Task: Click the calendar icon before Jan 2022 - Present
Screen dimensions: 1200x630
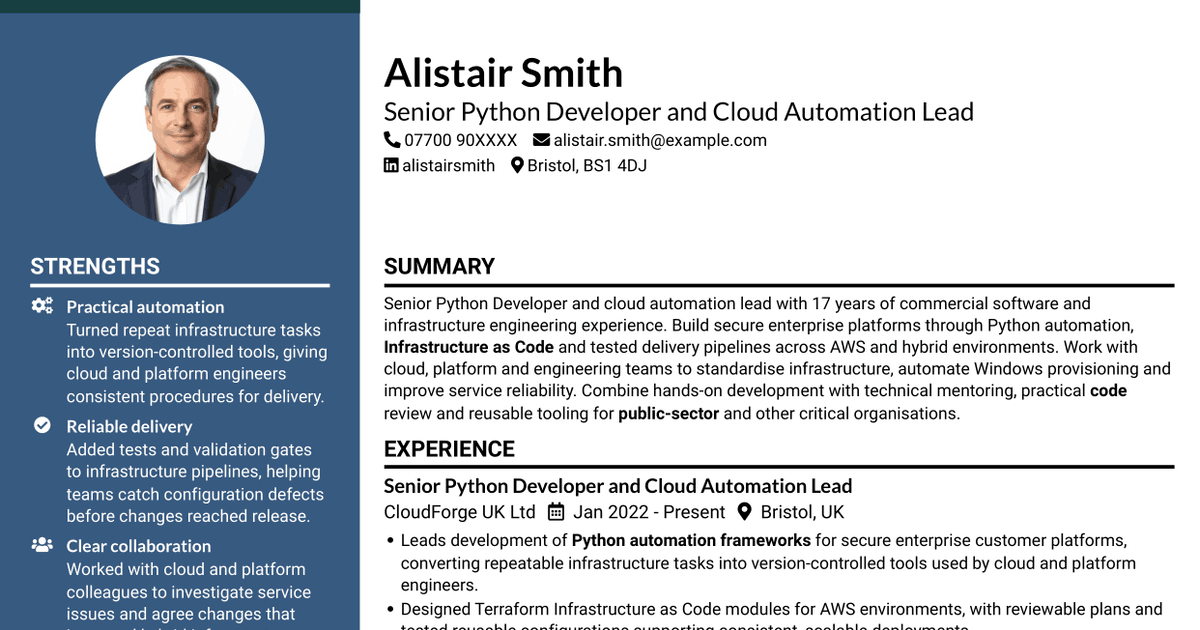Action: coord(556,512)
